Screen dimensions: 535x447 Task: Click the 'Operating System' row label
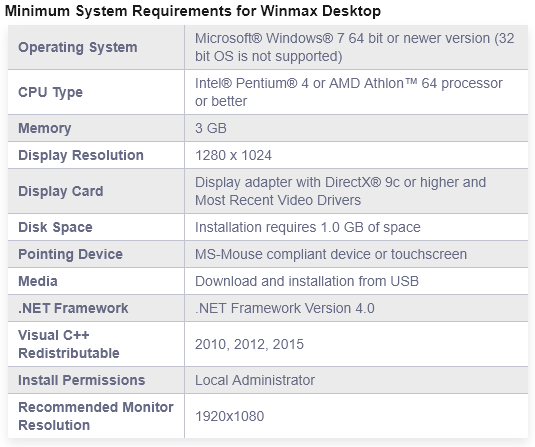[x=78, y=47]
